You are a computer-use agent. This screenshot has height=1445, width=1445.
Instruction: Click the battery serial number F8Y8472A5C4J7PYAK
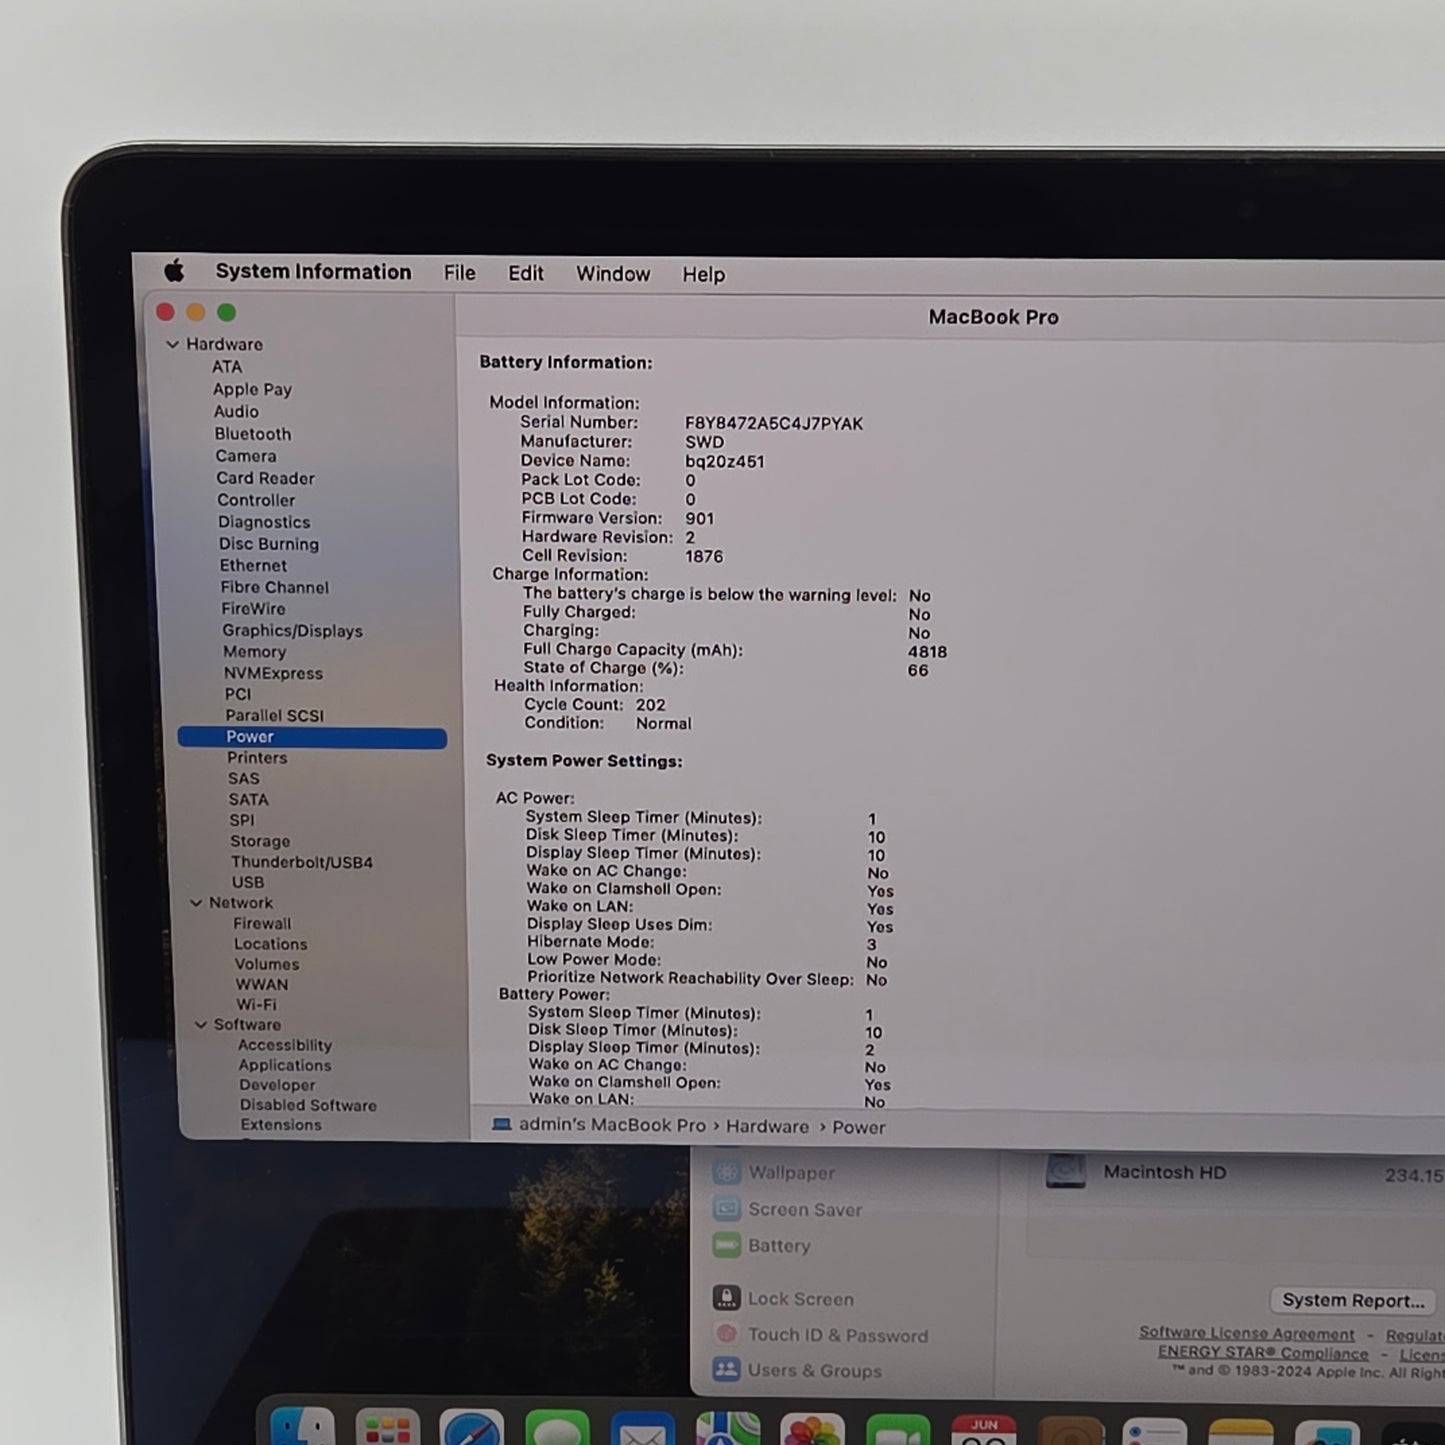773,424
